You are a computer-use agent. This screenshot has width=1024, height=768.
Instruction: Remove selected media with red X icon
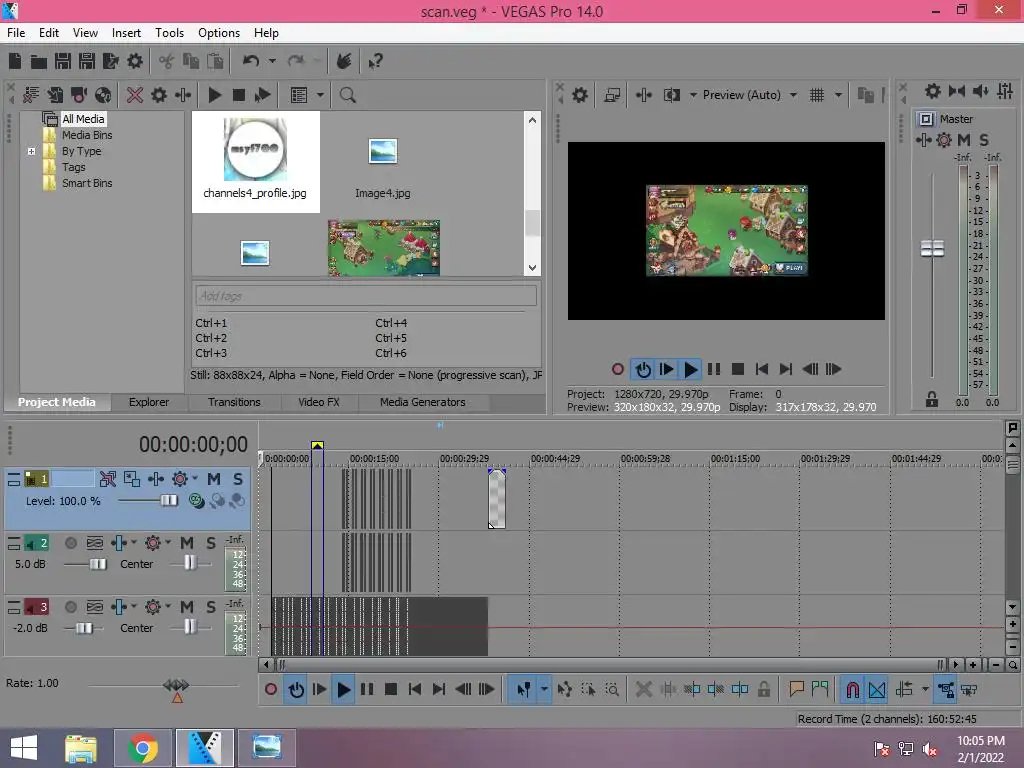135,95
